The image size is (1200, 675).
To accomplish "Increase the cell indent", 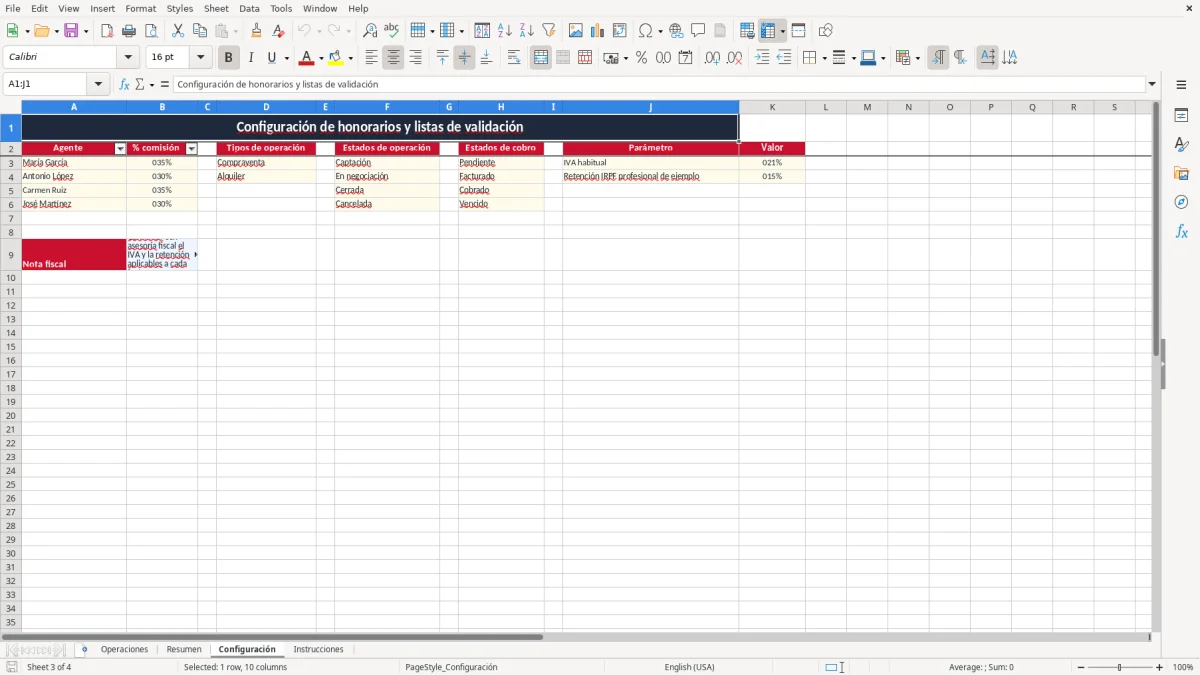I will tap(762, 58).
